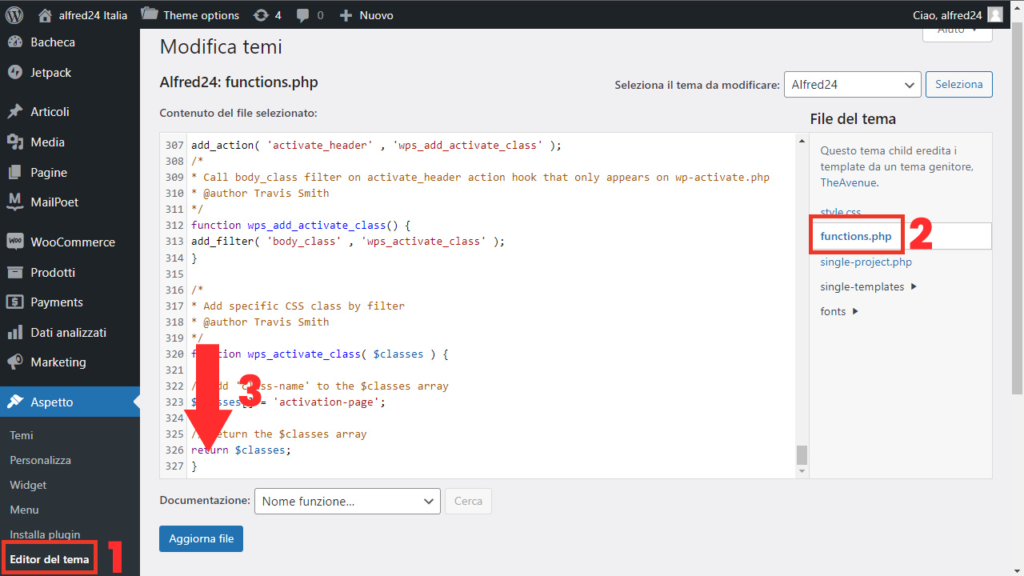Open the WooCommerce menu
The image size is (1024, 576).
click(x=70, y=242)
